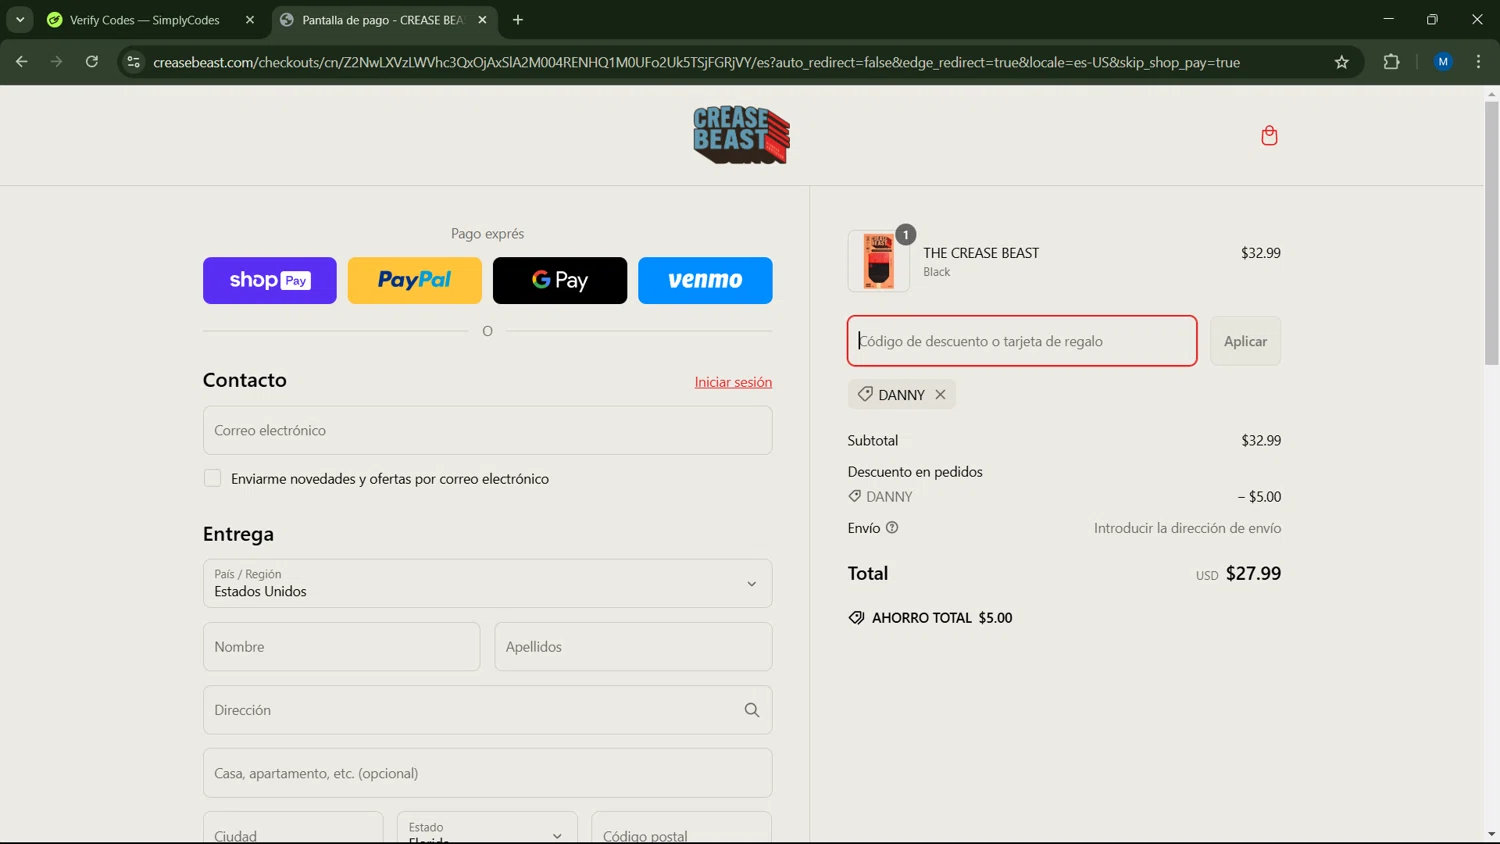Pay with Venmo button
Image resolution: width=1500 pixels, height=844 pixels.
705,280
